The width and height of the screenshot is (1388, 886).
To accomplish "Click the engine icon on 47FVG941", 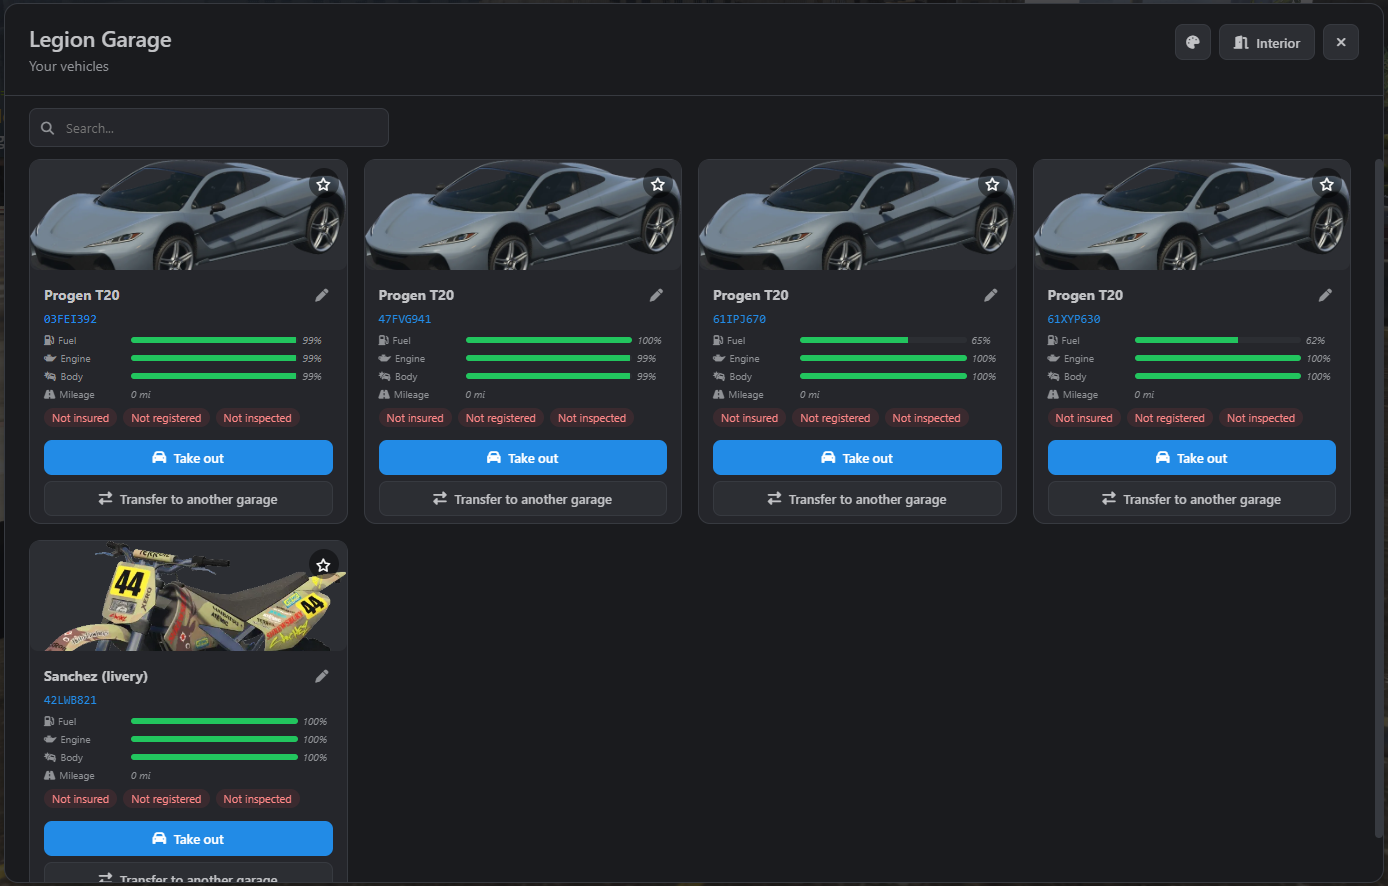I will 384,358.
